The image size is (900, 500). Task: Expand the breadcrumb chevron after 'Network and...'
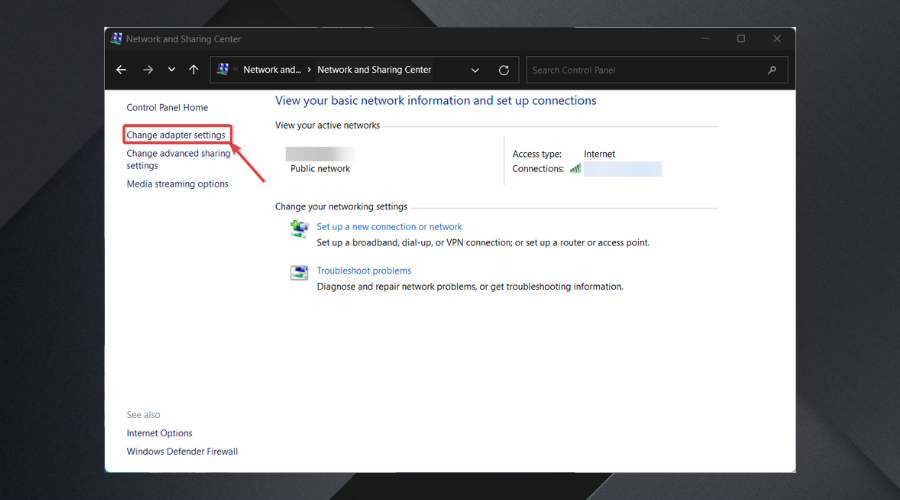click(308, 70)
